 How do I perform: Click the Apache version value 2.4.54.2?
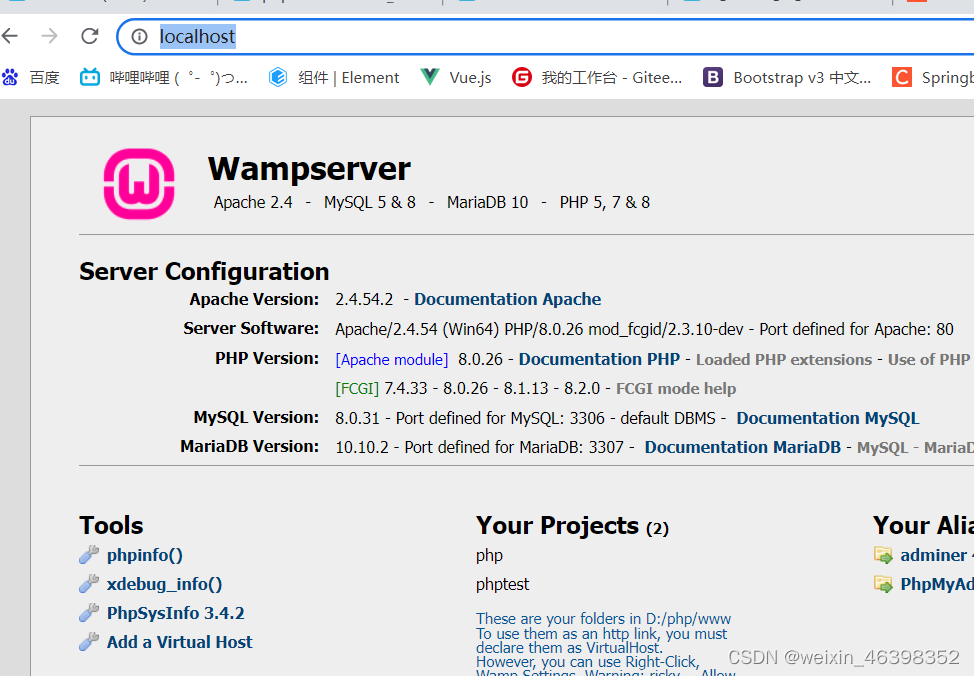[x=364, y=299]
